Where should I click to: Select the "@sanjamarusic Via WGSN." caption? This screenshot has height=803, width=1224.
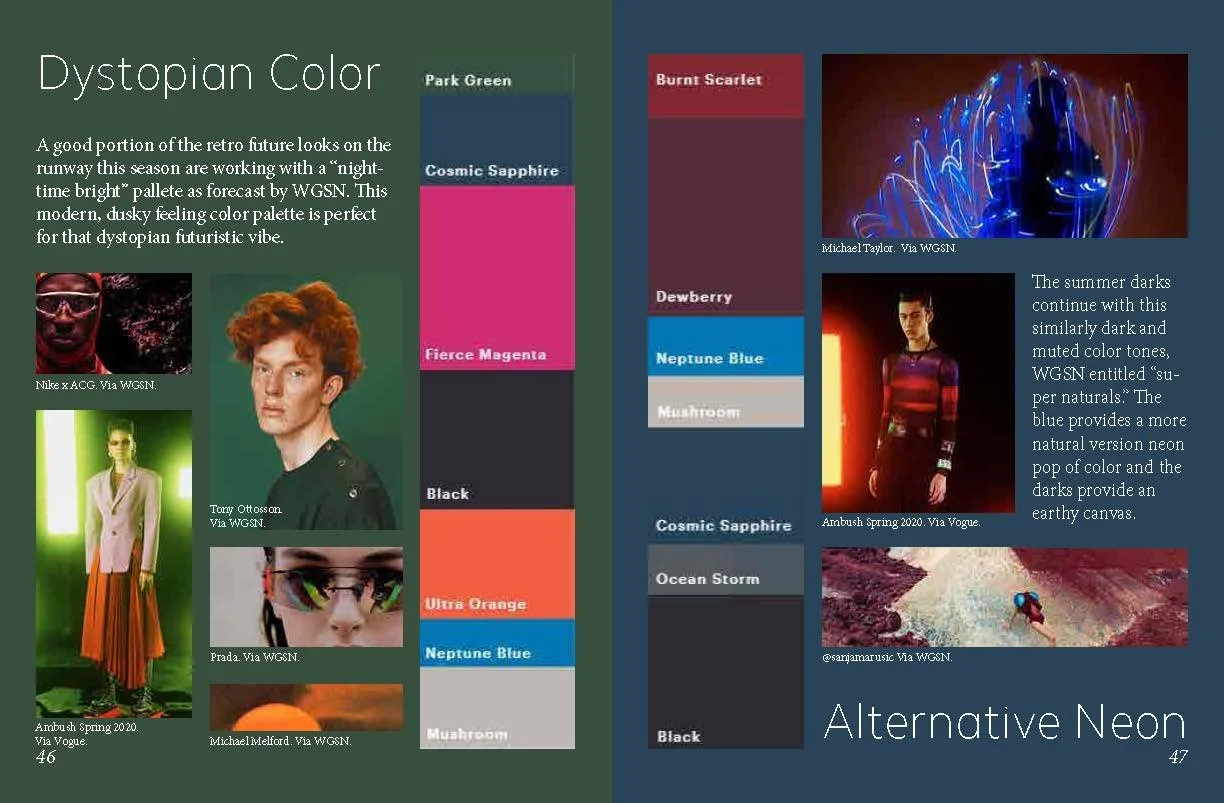pyautogui.click(x=886, y=657)
